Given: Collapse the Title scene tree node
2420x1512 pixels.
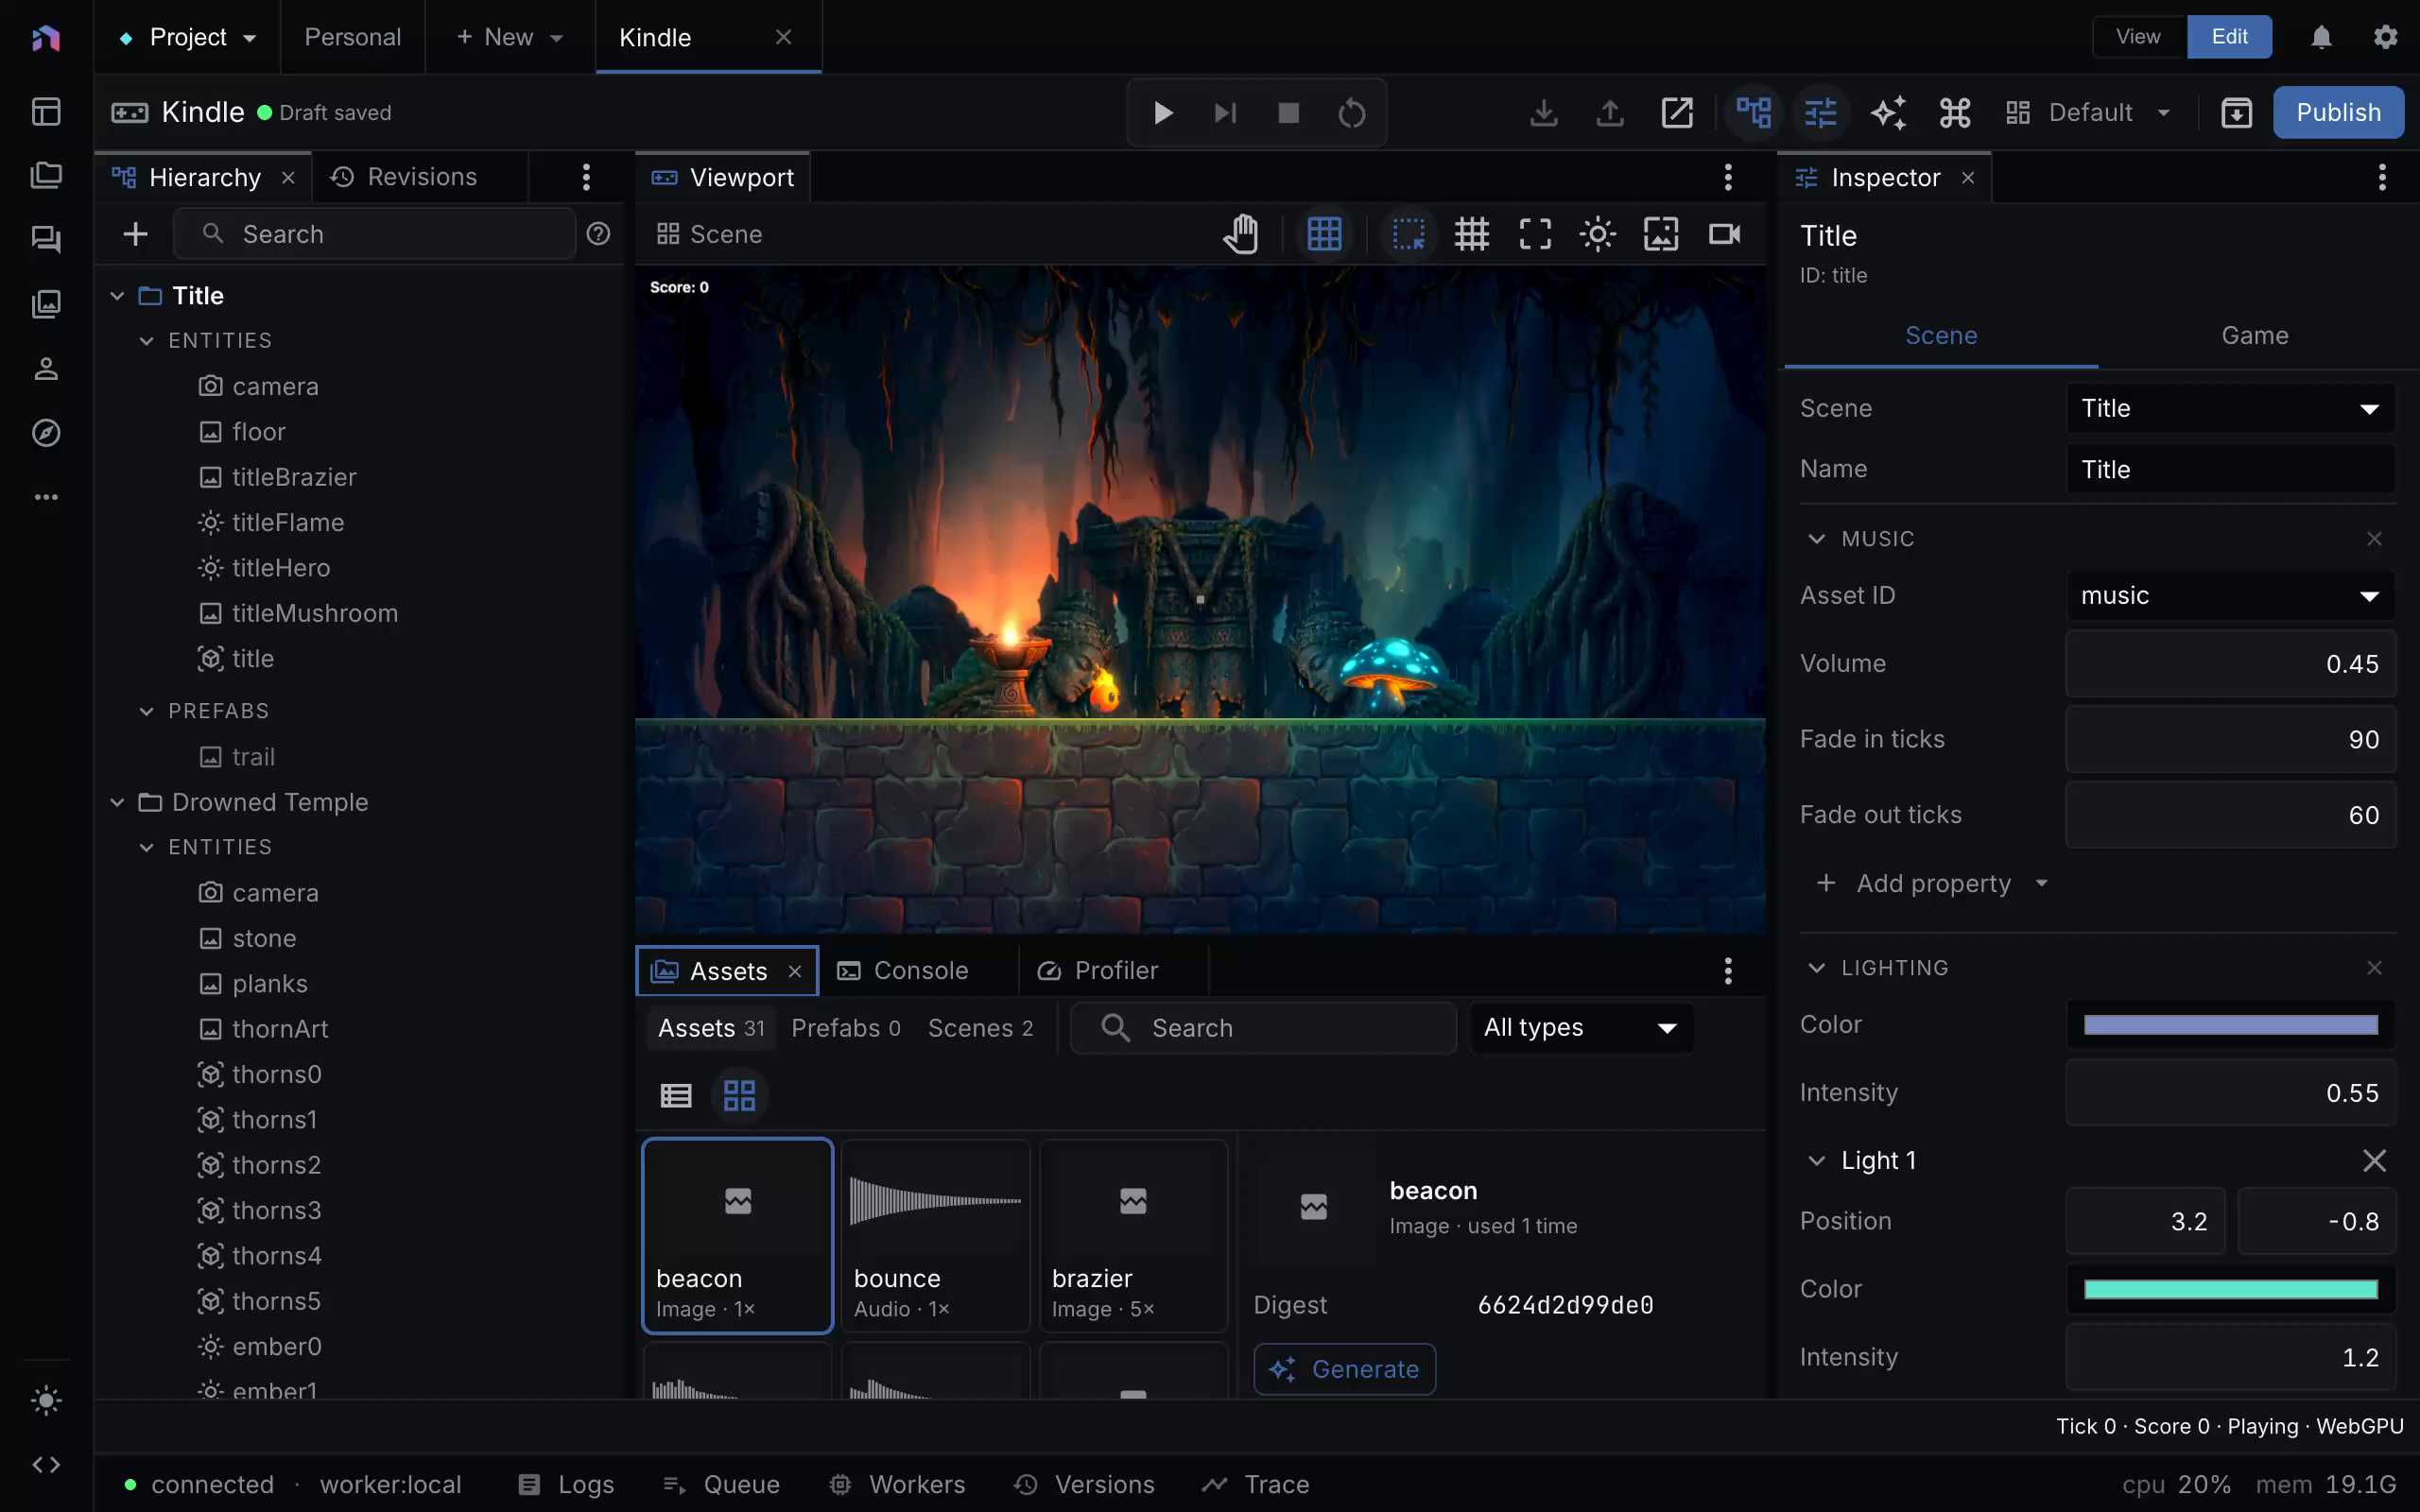Looking at the screenshot, I should click(117, 296).
